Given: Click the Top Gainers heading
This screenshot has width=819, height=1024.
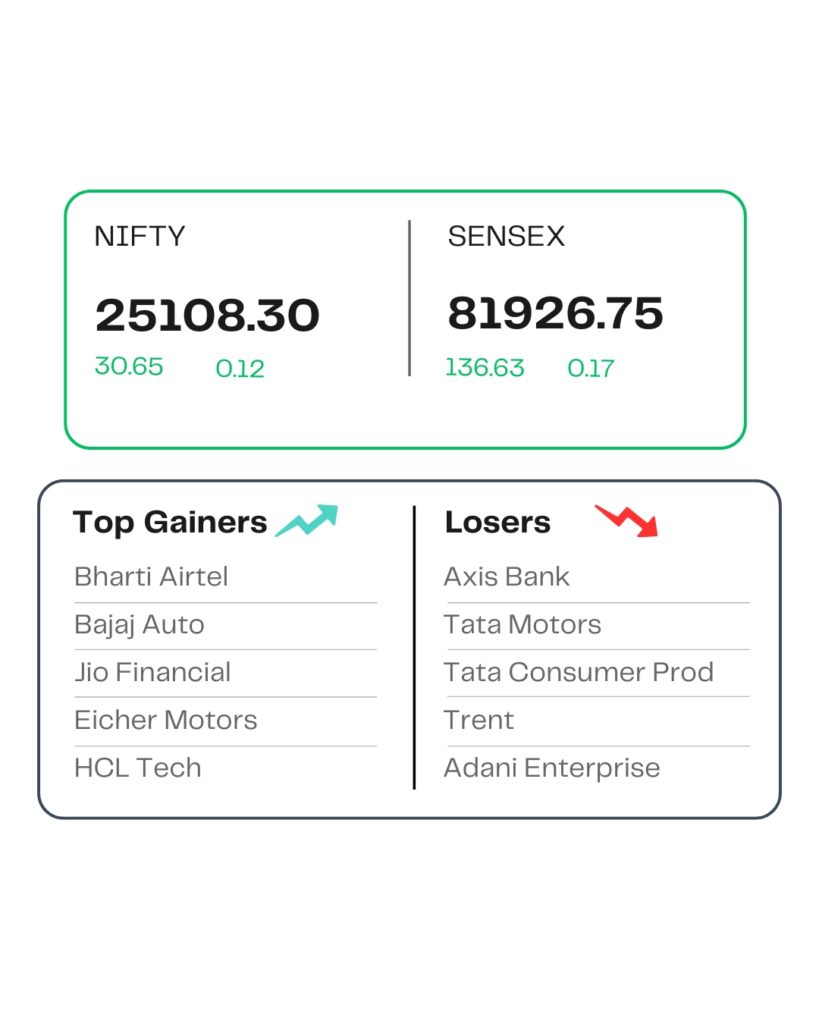Looking at the screenshot, I should tap(170, 522).
